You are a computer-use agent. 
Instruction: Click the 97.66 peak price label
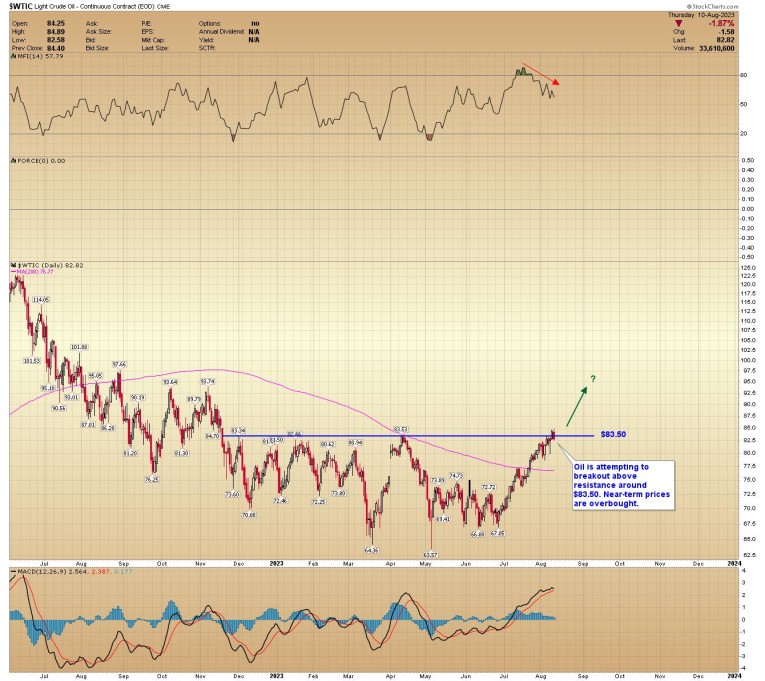(119, 364)
